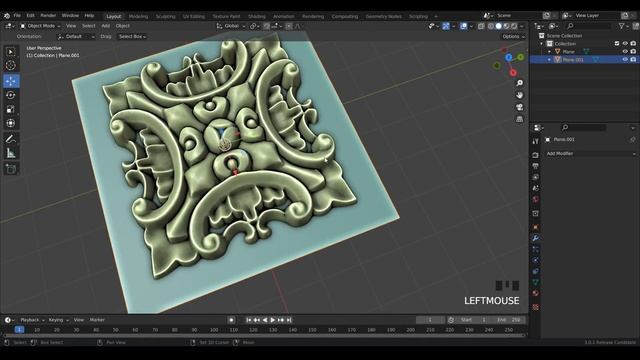Choose the Transform tool
This screenshot has width=640, height=360.
click(x=11, y=123)
